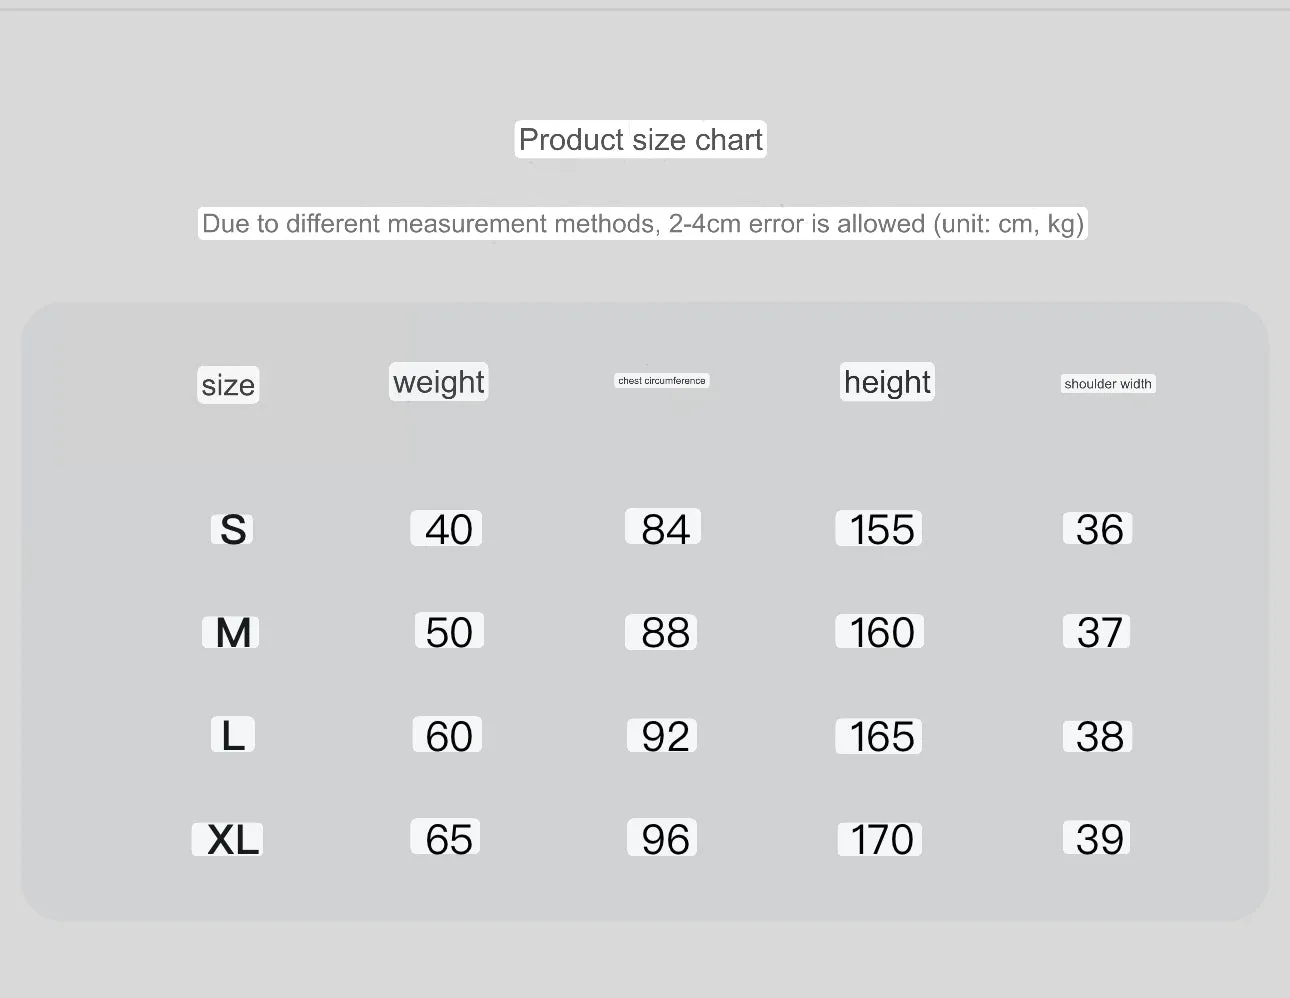Image resolution: width=1290 pixels, height=998 pixels.
Task: Select the XL size row label
Action: [228, 839]
